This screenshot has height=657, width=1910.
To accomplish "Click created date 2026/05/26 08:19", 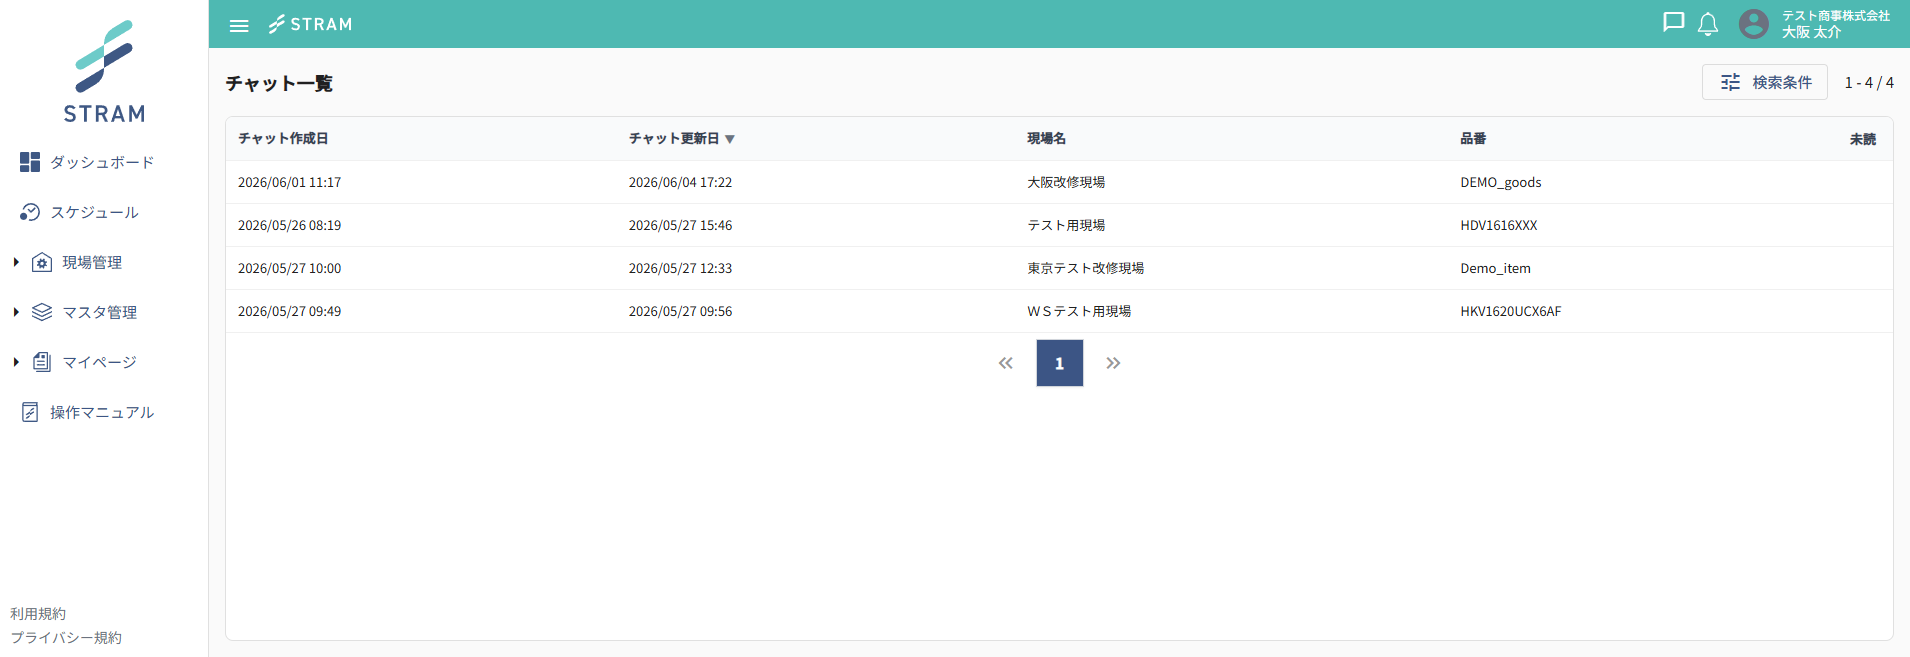I will click(x=289, y=225).
